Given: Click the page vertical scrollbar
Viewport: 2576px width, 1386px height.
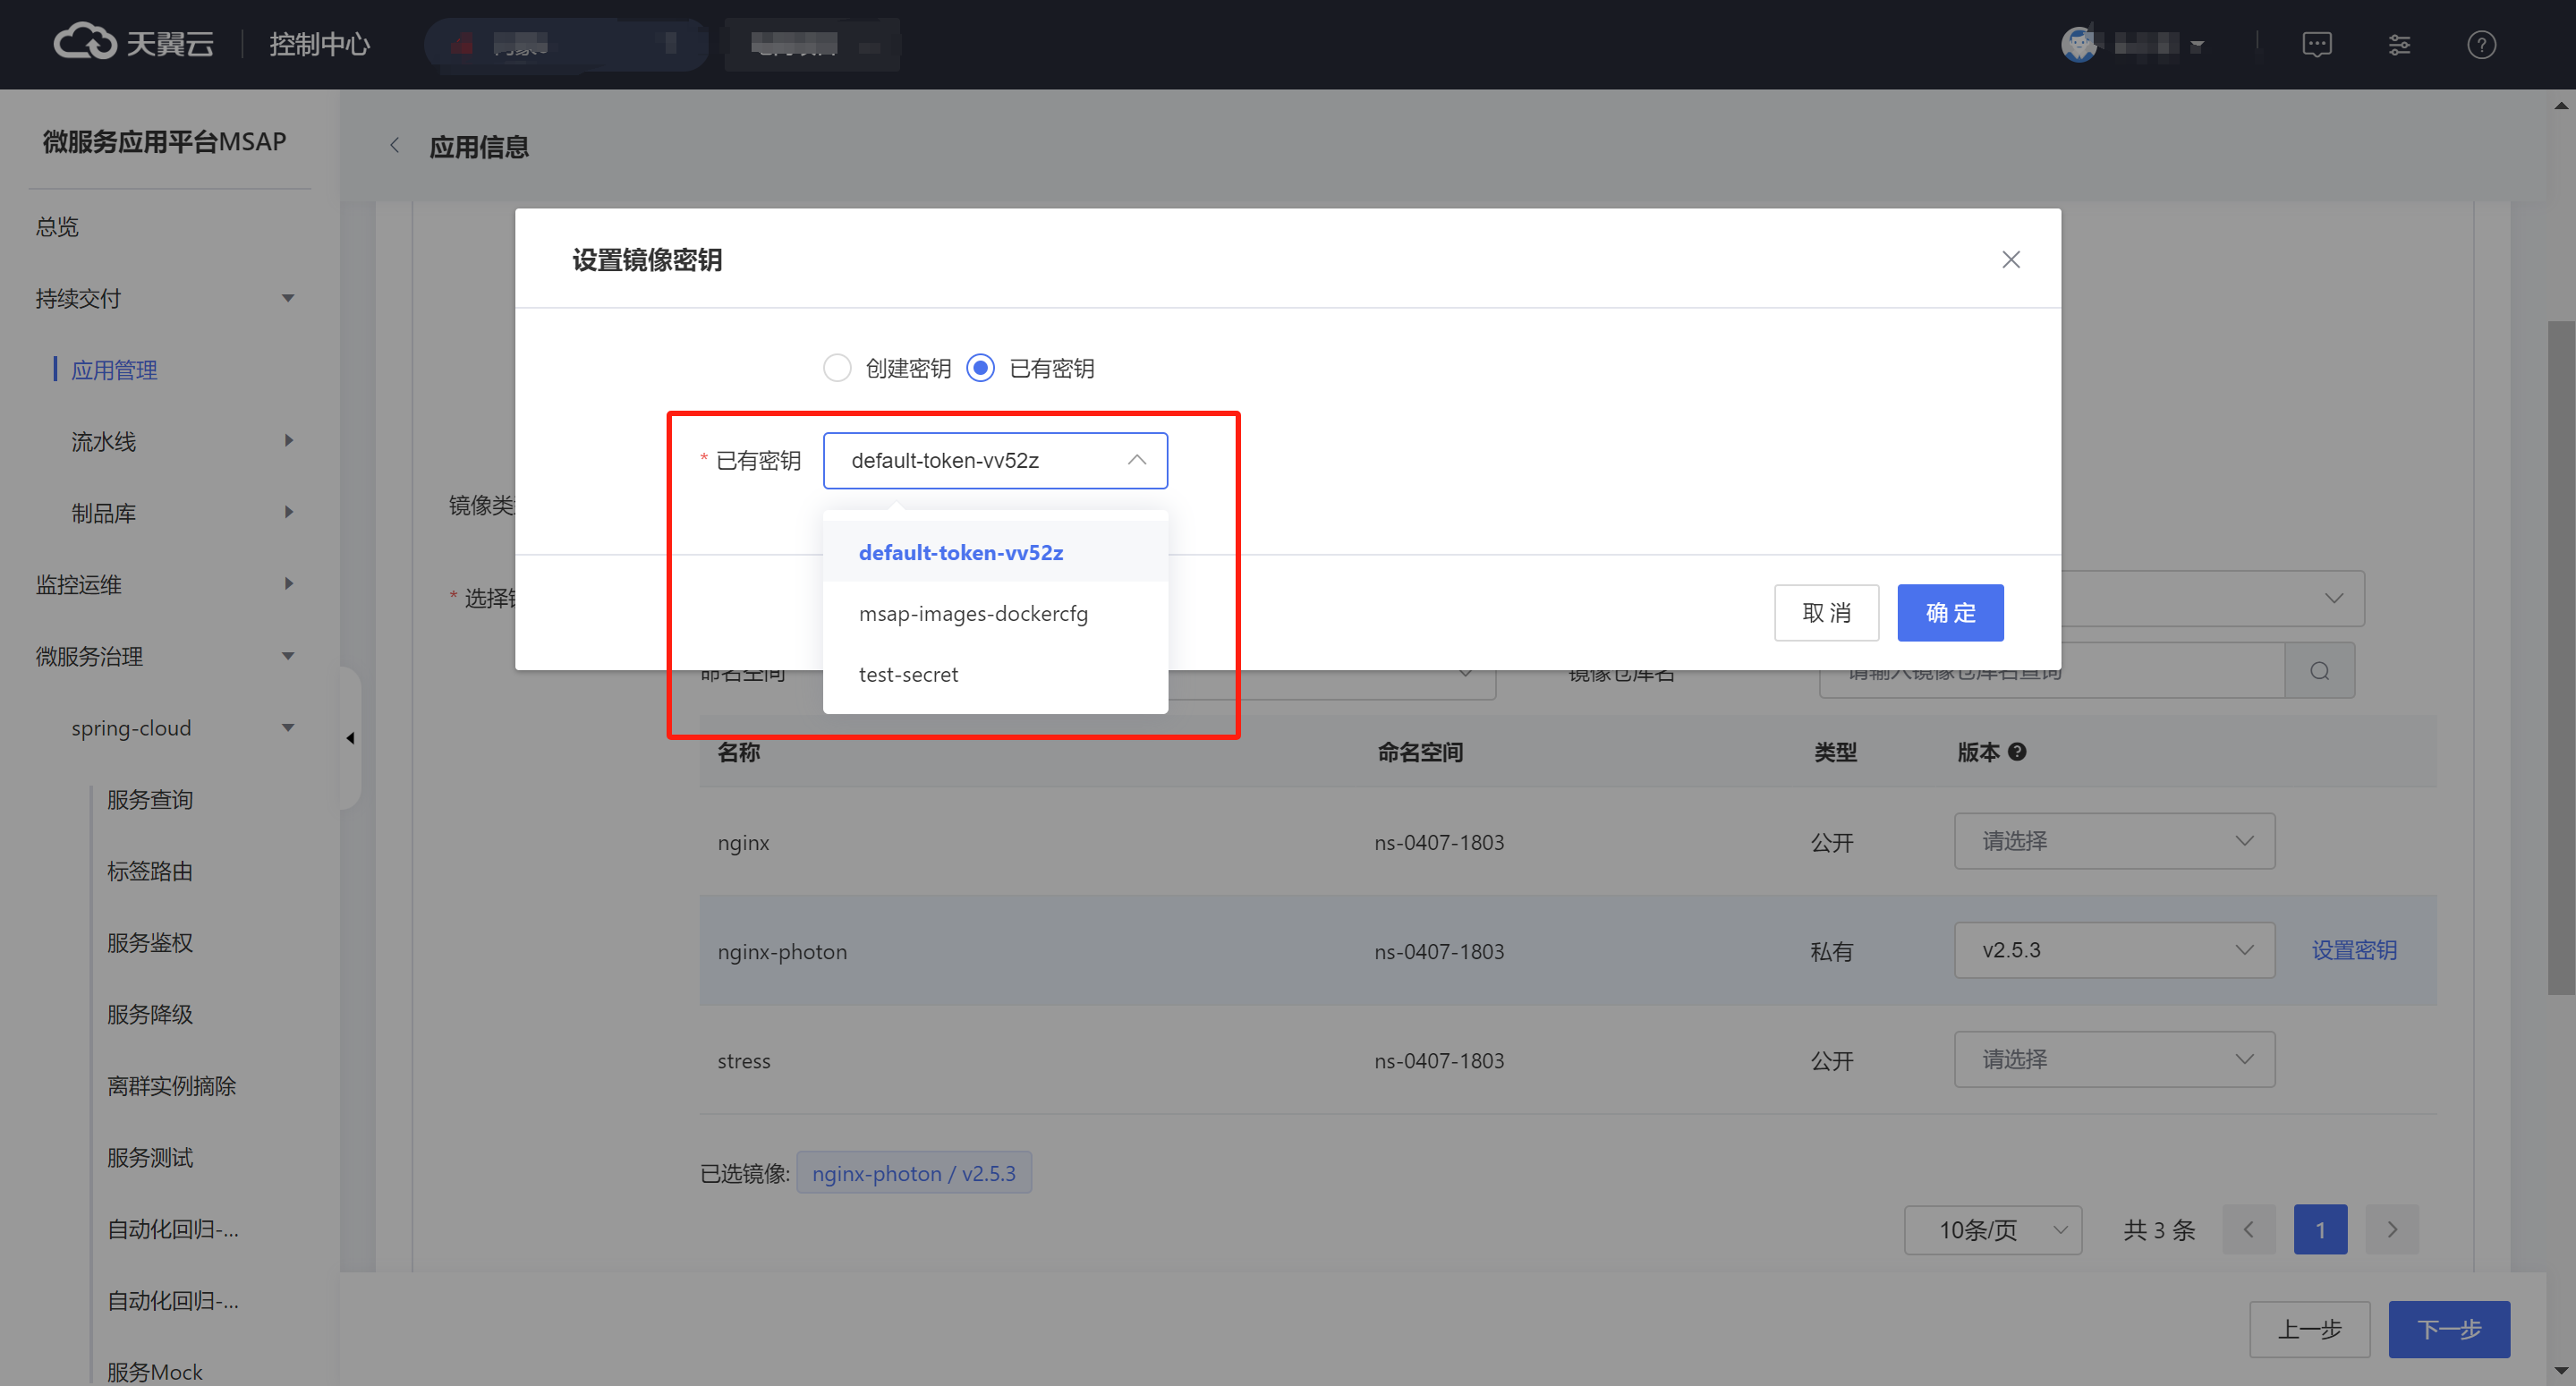Looking at the screenshot, I should (2560, 656).
